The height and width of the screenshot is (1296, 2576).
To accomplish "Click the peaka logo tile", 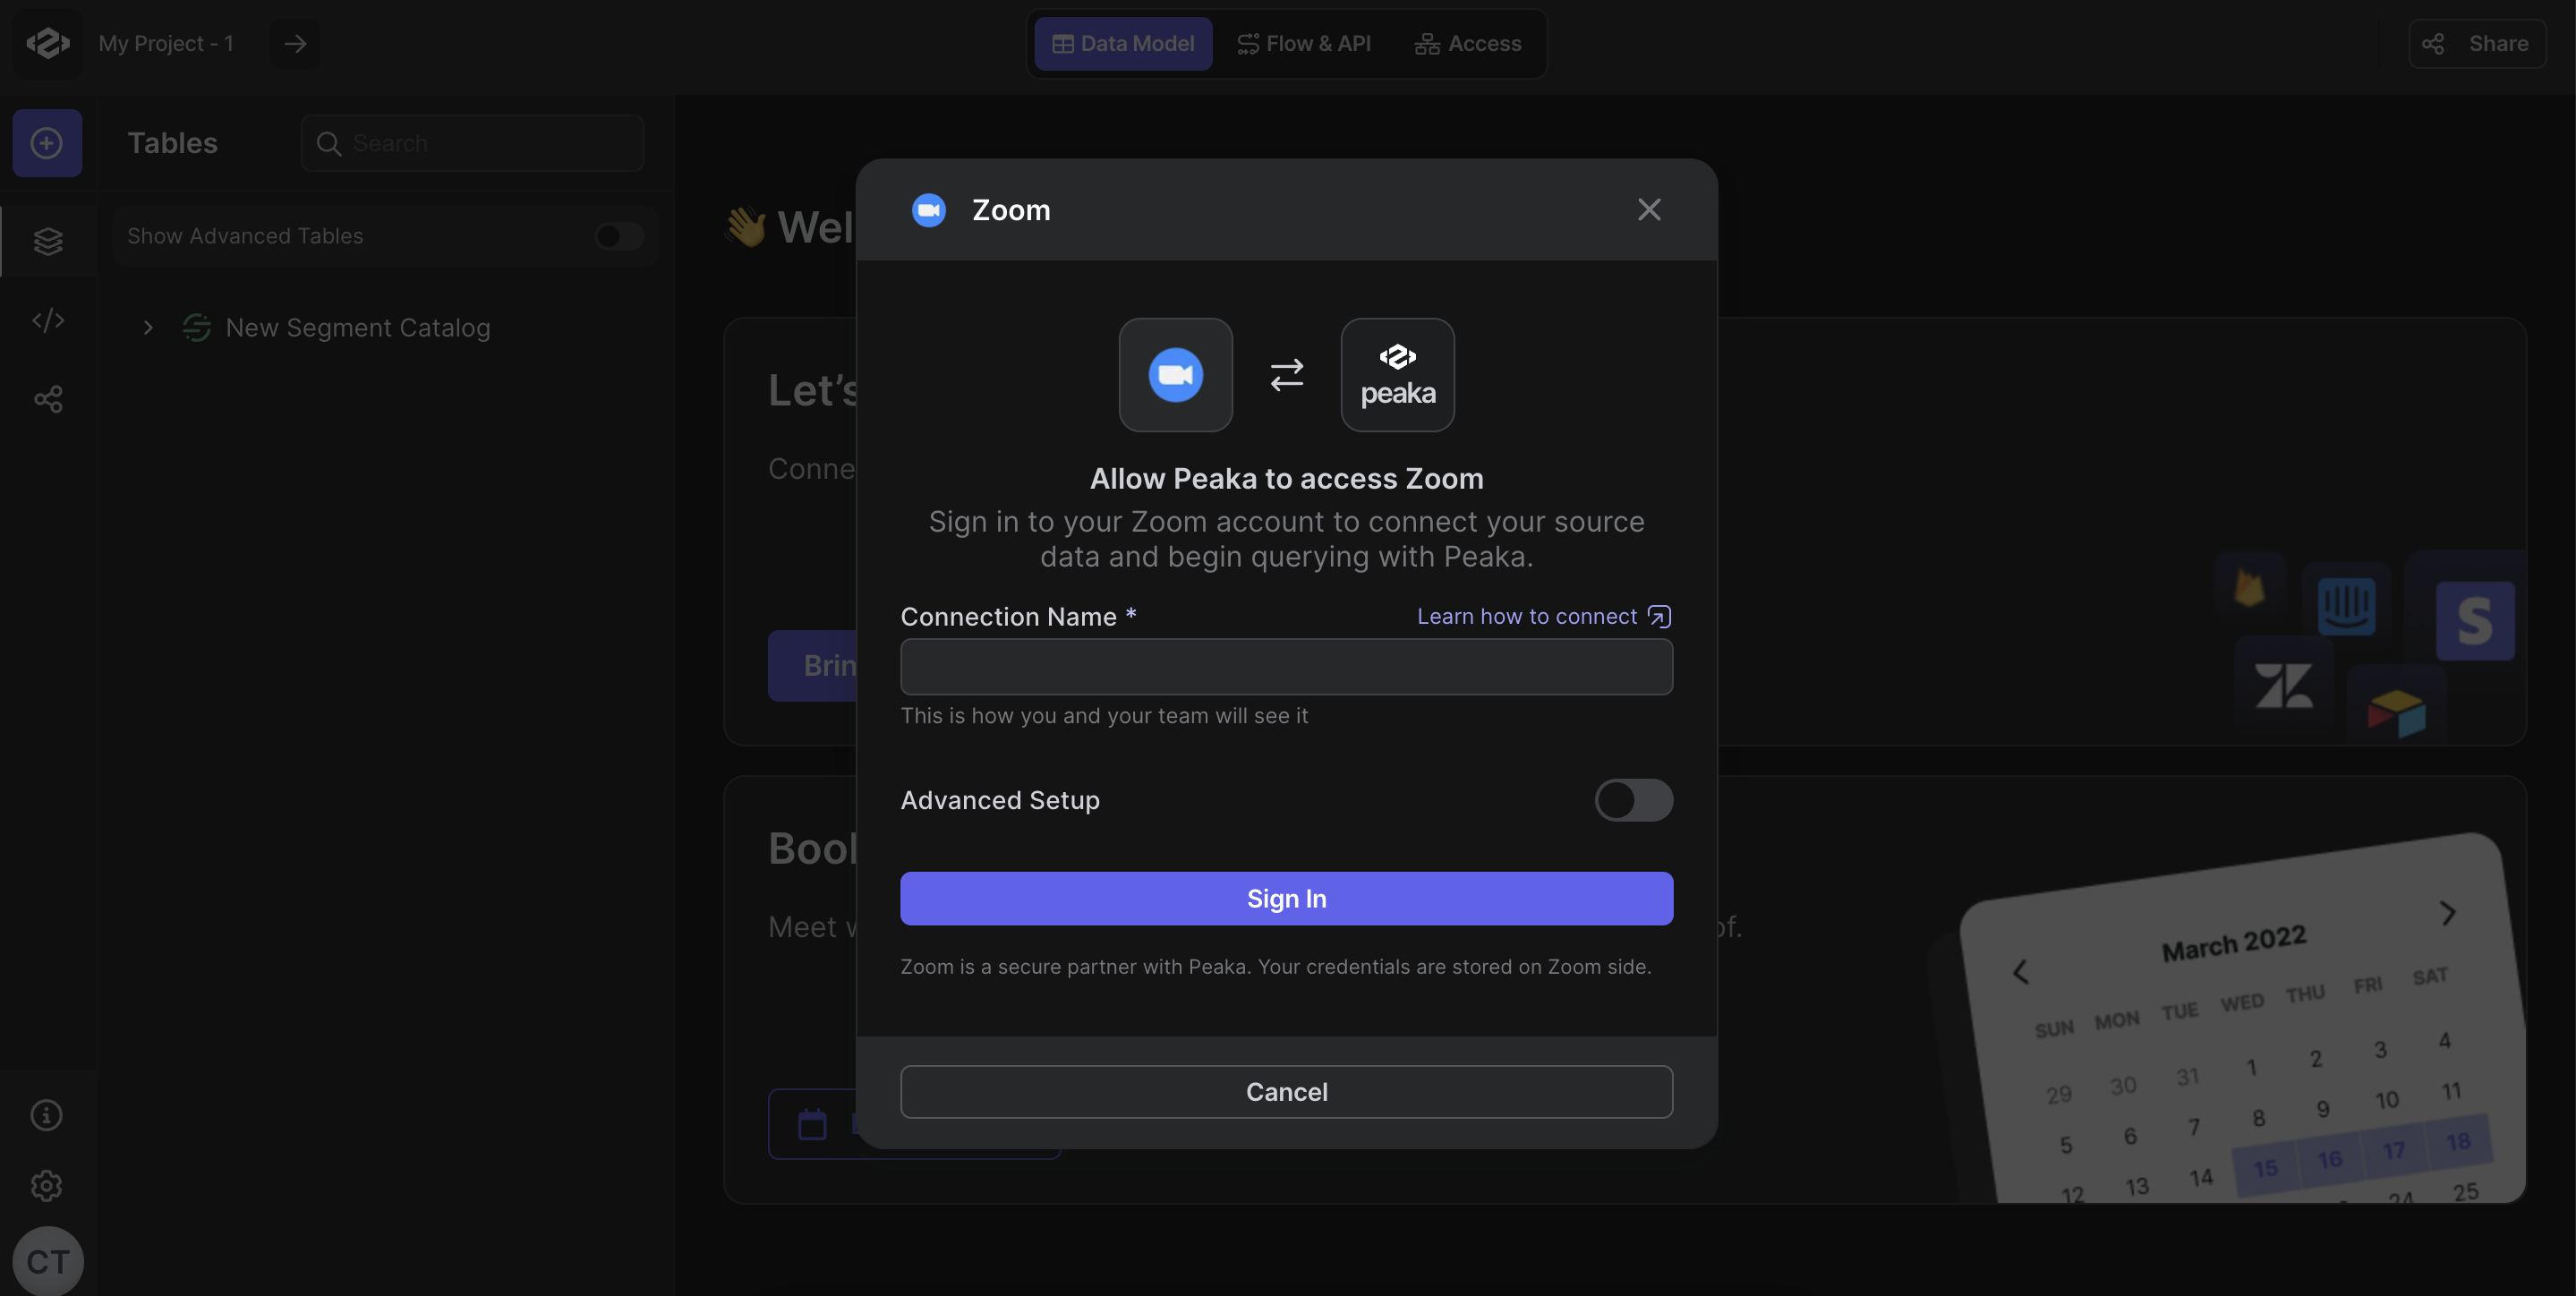I will point(1397,375).
